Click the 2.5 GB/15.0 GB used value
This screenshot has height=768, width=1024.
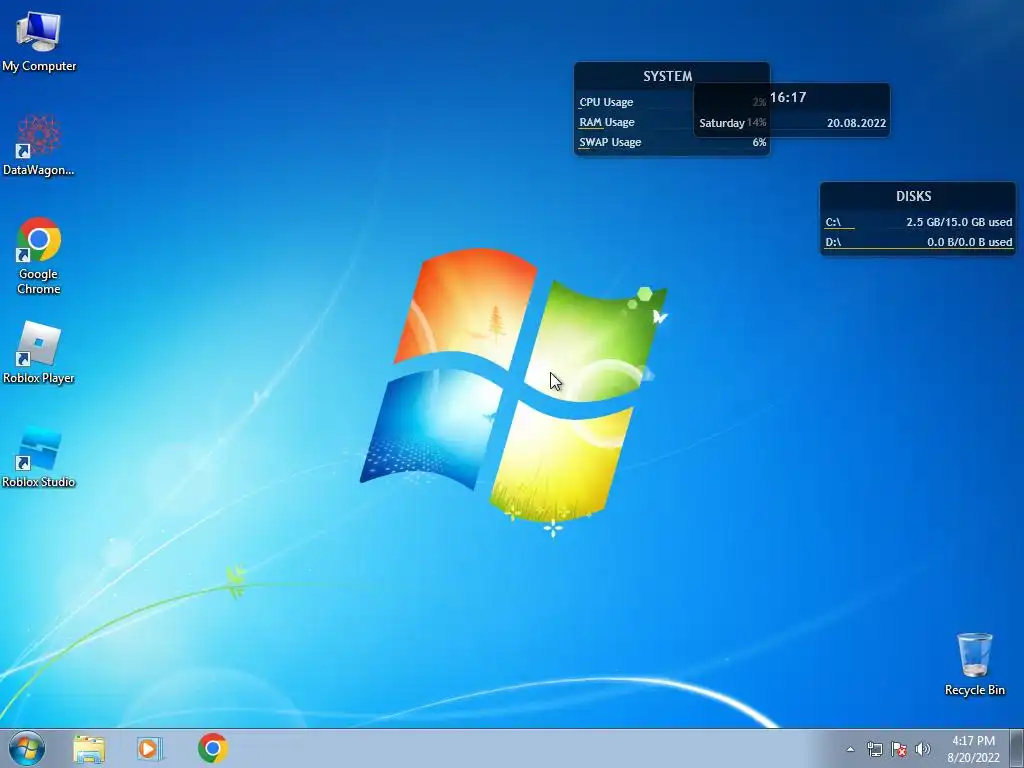(x=959, y=222)
